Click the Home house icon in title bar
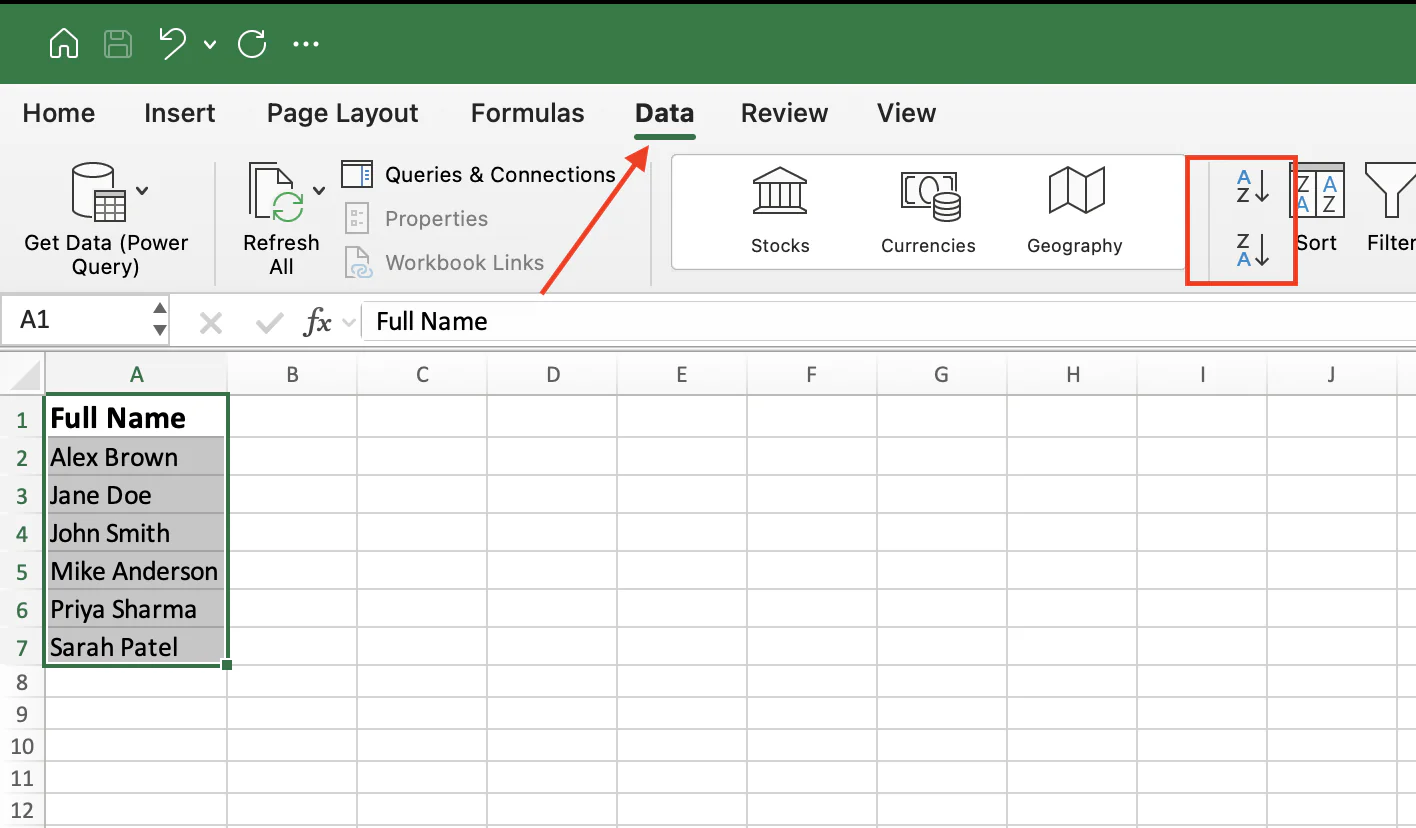 (64, 44)
